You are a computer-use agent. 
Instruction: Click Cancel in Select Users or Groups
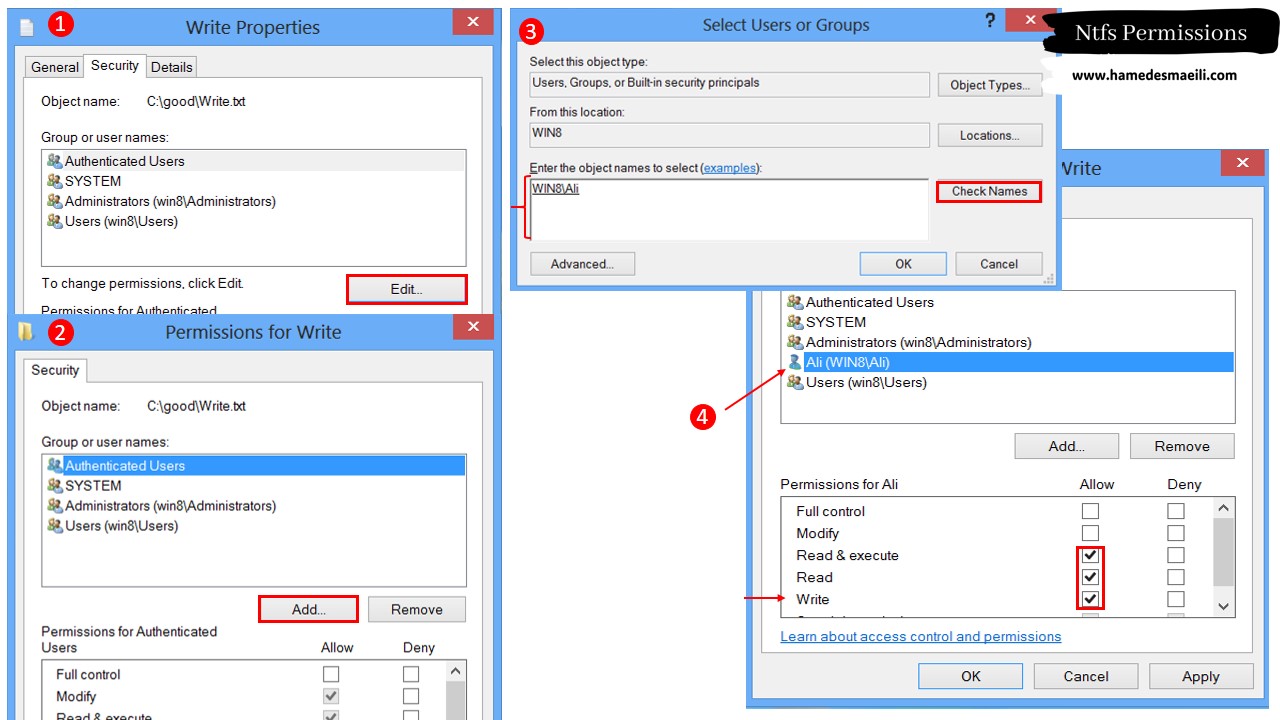coord(999,264)
